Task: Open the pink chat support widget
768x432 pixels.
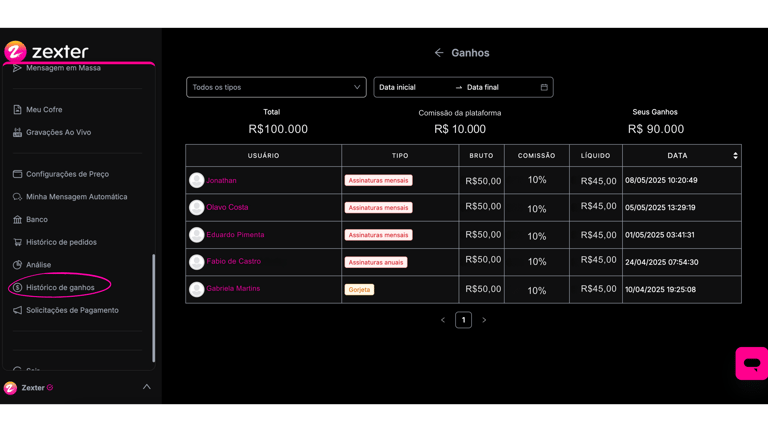Action: click(x=751, y=363)
